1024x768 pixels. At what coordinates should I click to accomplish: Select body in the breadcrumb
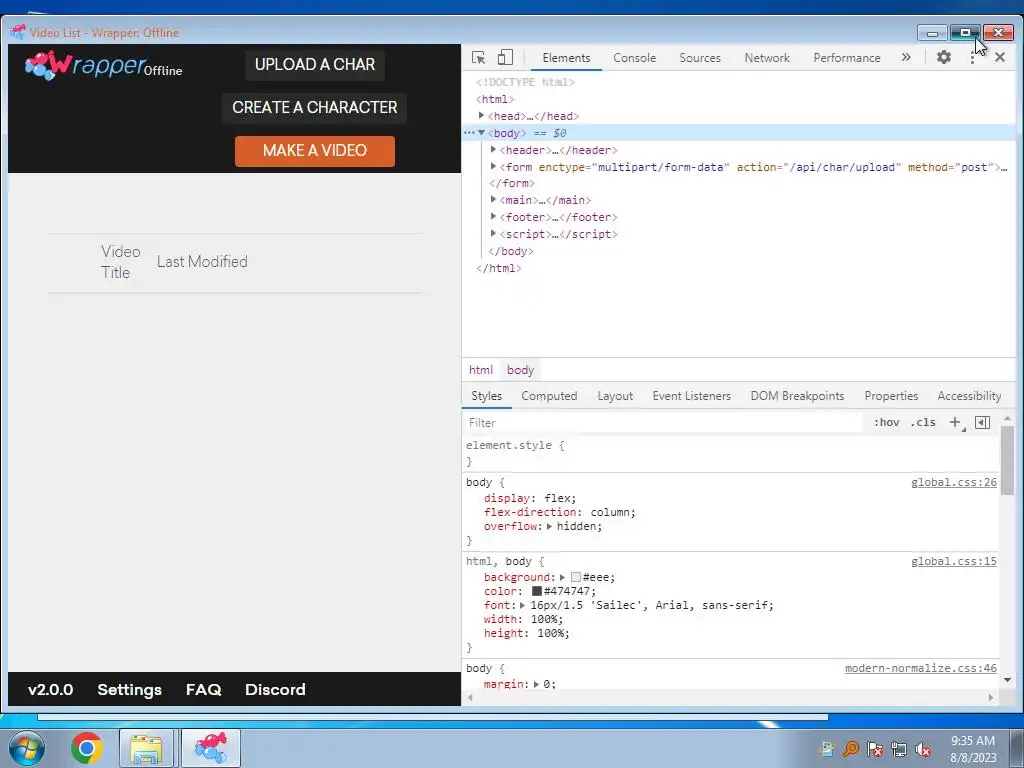[520, 370]
